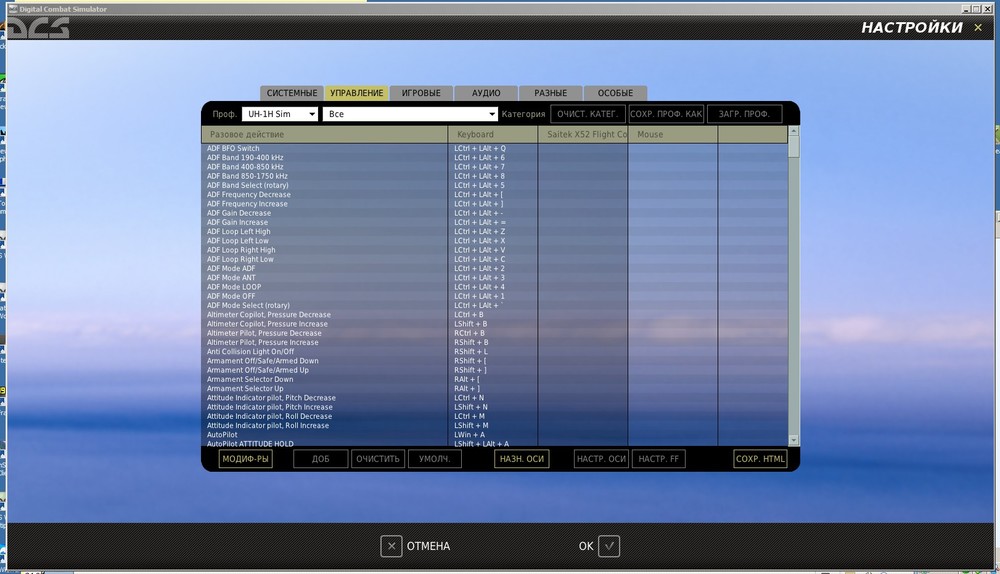1000x574 pixels.
Task: Click the ОТМЕНА label
Action: pyautogui.click(x=428, y=546)
